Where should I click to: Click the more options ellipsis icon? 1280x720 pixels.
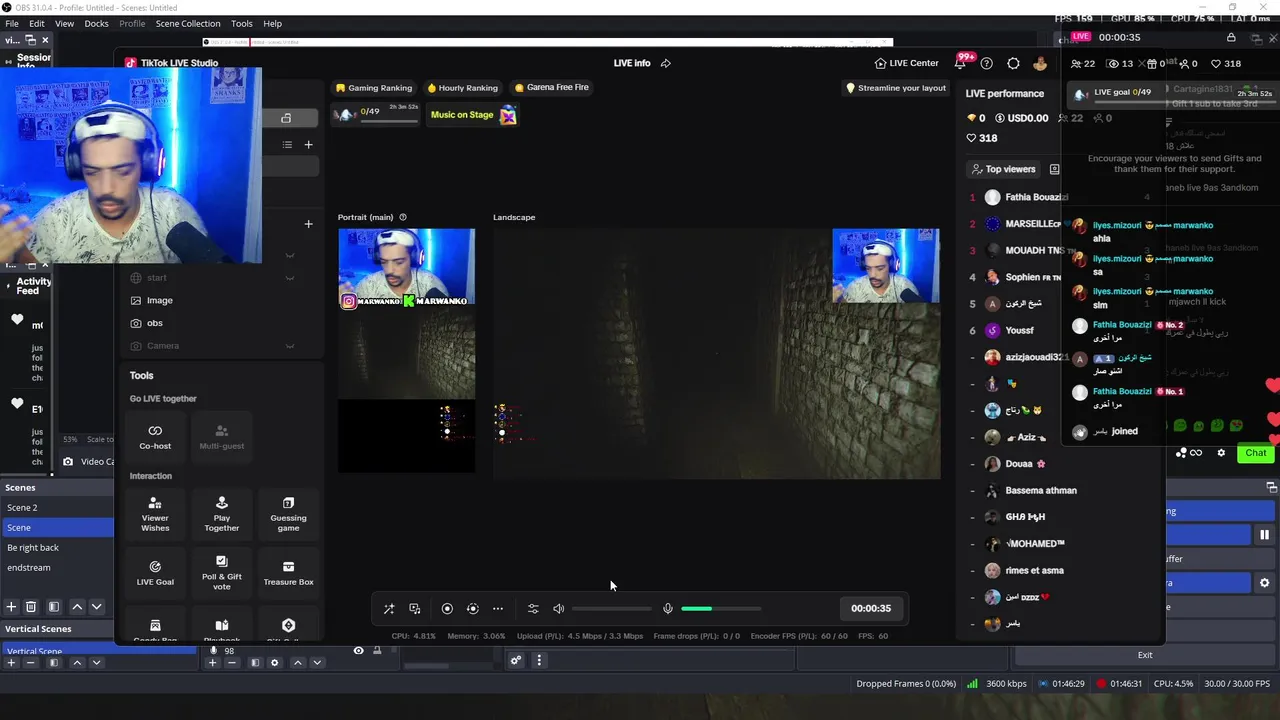pyautogui.click(x=498, y=608)
